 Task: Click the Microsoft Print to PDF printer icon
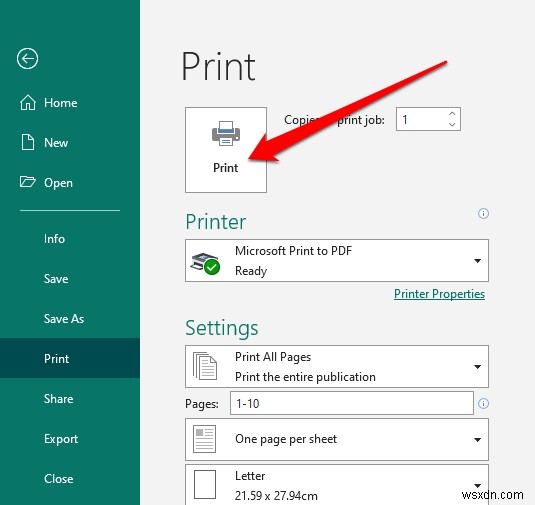coord(205,263)
